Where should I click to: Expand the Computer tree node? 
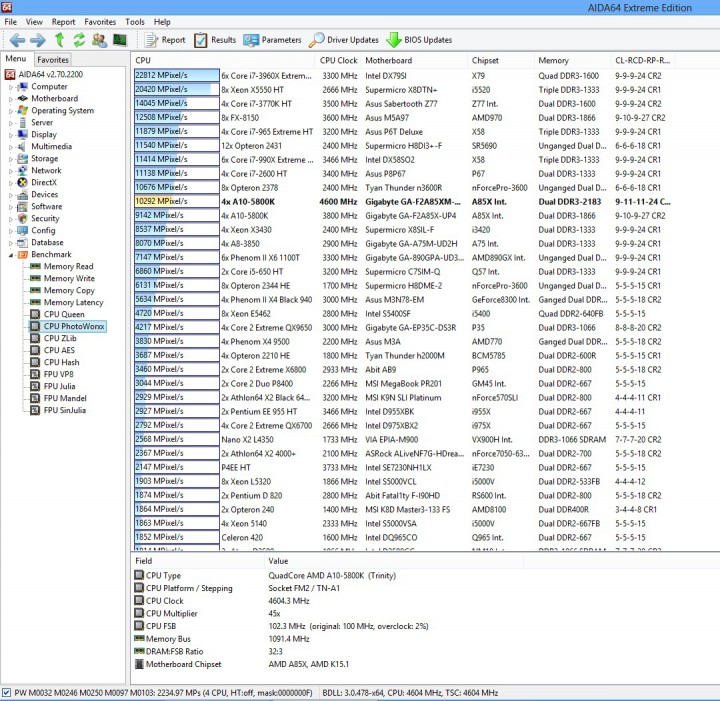pos(11,87)
